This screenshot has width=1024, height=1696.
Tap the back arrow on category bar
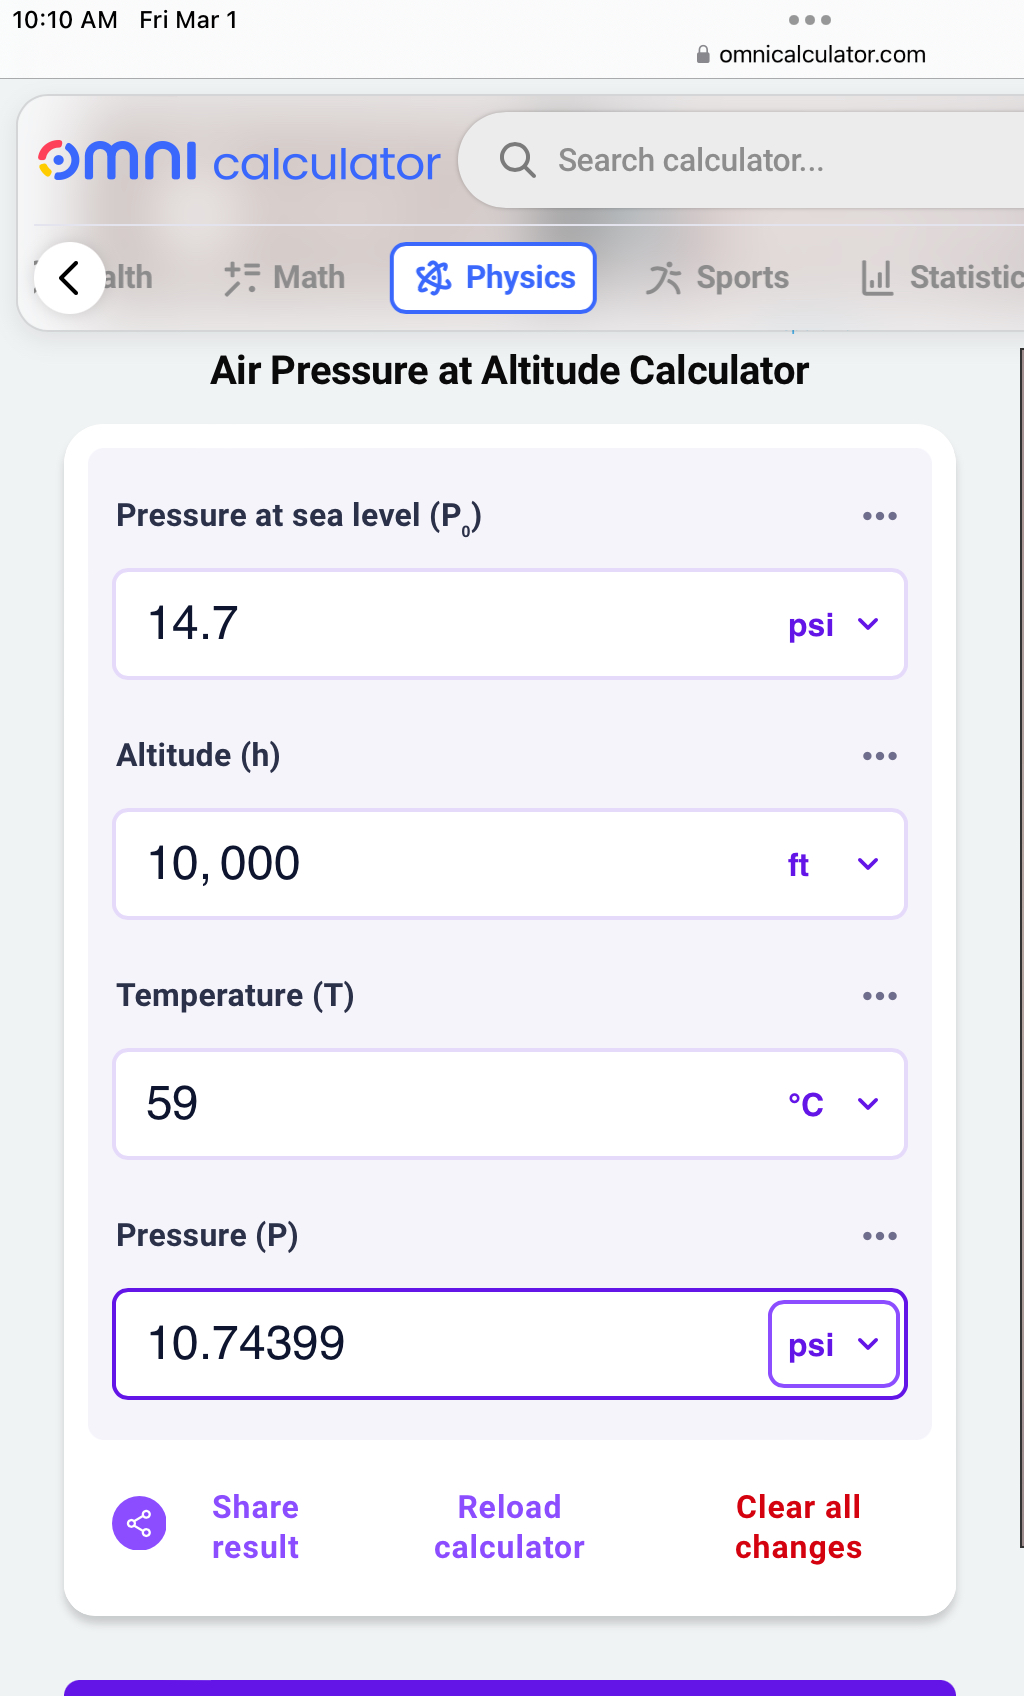69,278
